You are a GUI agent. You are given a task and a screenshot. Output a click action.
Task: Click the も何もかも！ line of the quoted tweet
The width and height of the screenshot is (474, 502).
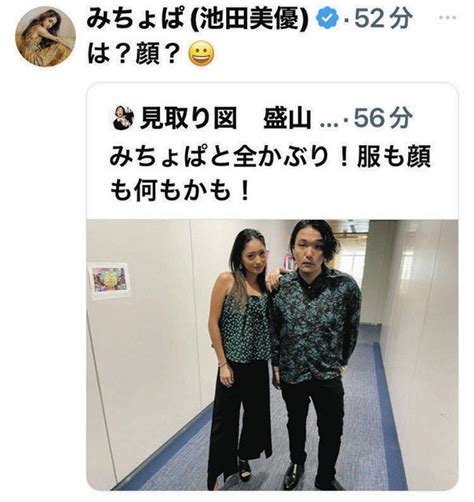coord(180,191)
